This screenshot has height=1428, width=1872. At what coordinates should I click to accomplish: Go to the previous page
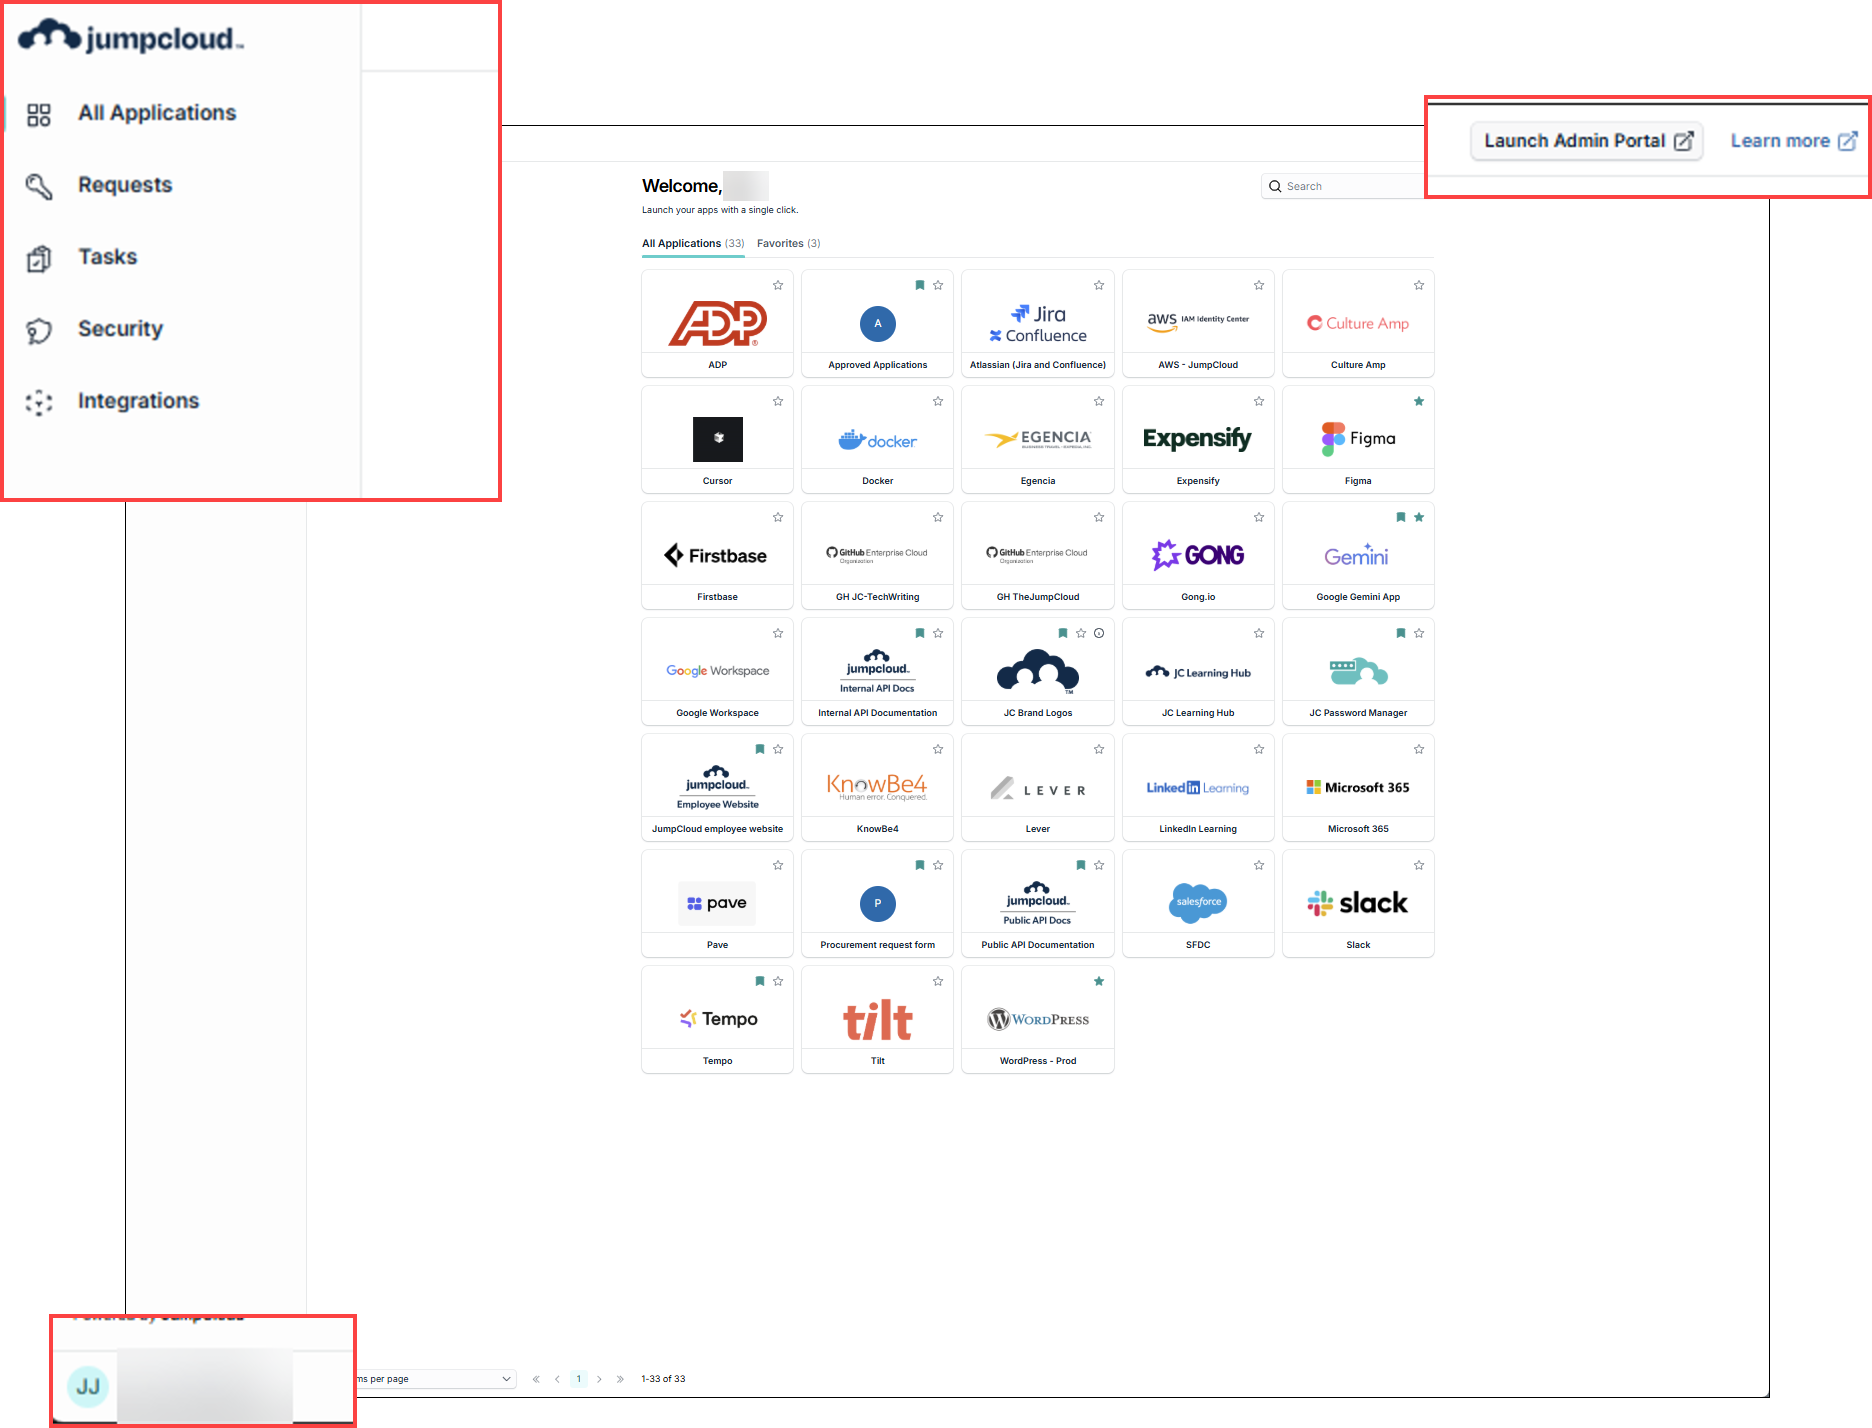(x=557, y=1379)
